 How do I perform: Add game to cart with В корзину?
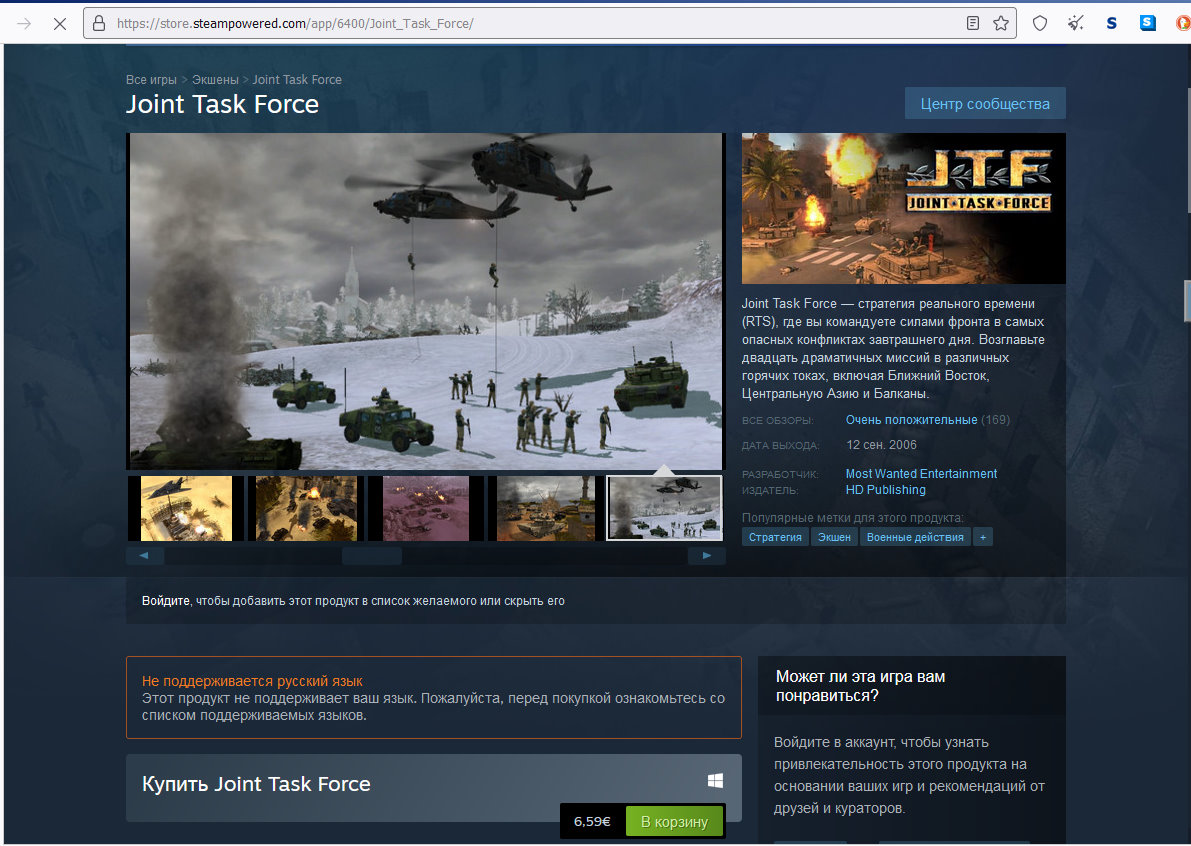674,822
